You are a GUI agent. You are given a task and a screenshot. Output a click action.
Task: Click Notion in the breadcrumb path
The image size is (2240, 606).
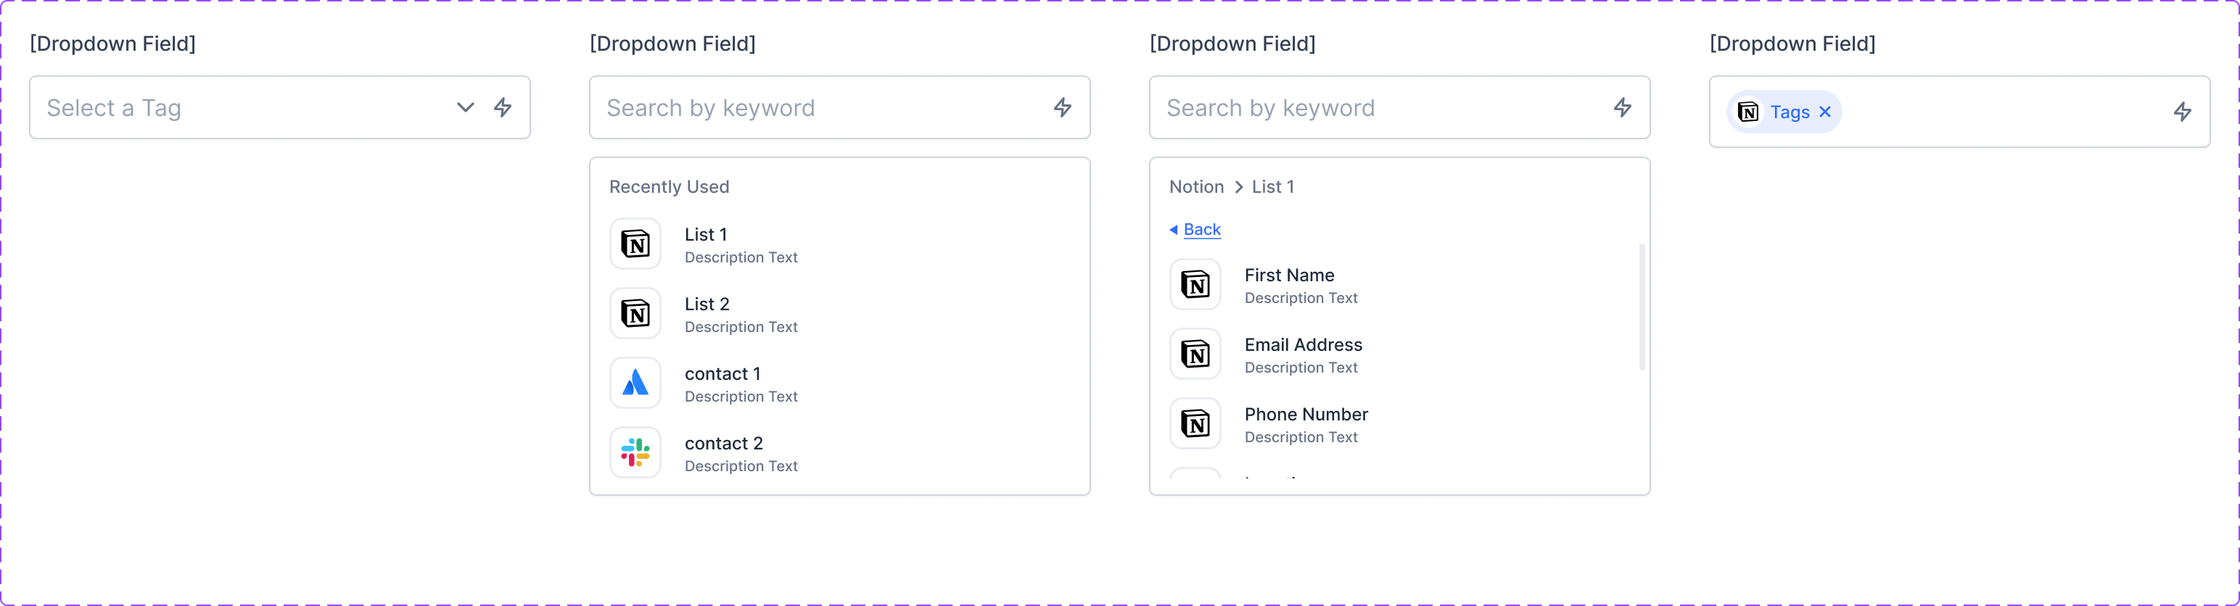(x=1196, y=187)
